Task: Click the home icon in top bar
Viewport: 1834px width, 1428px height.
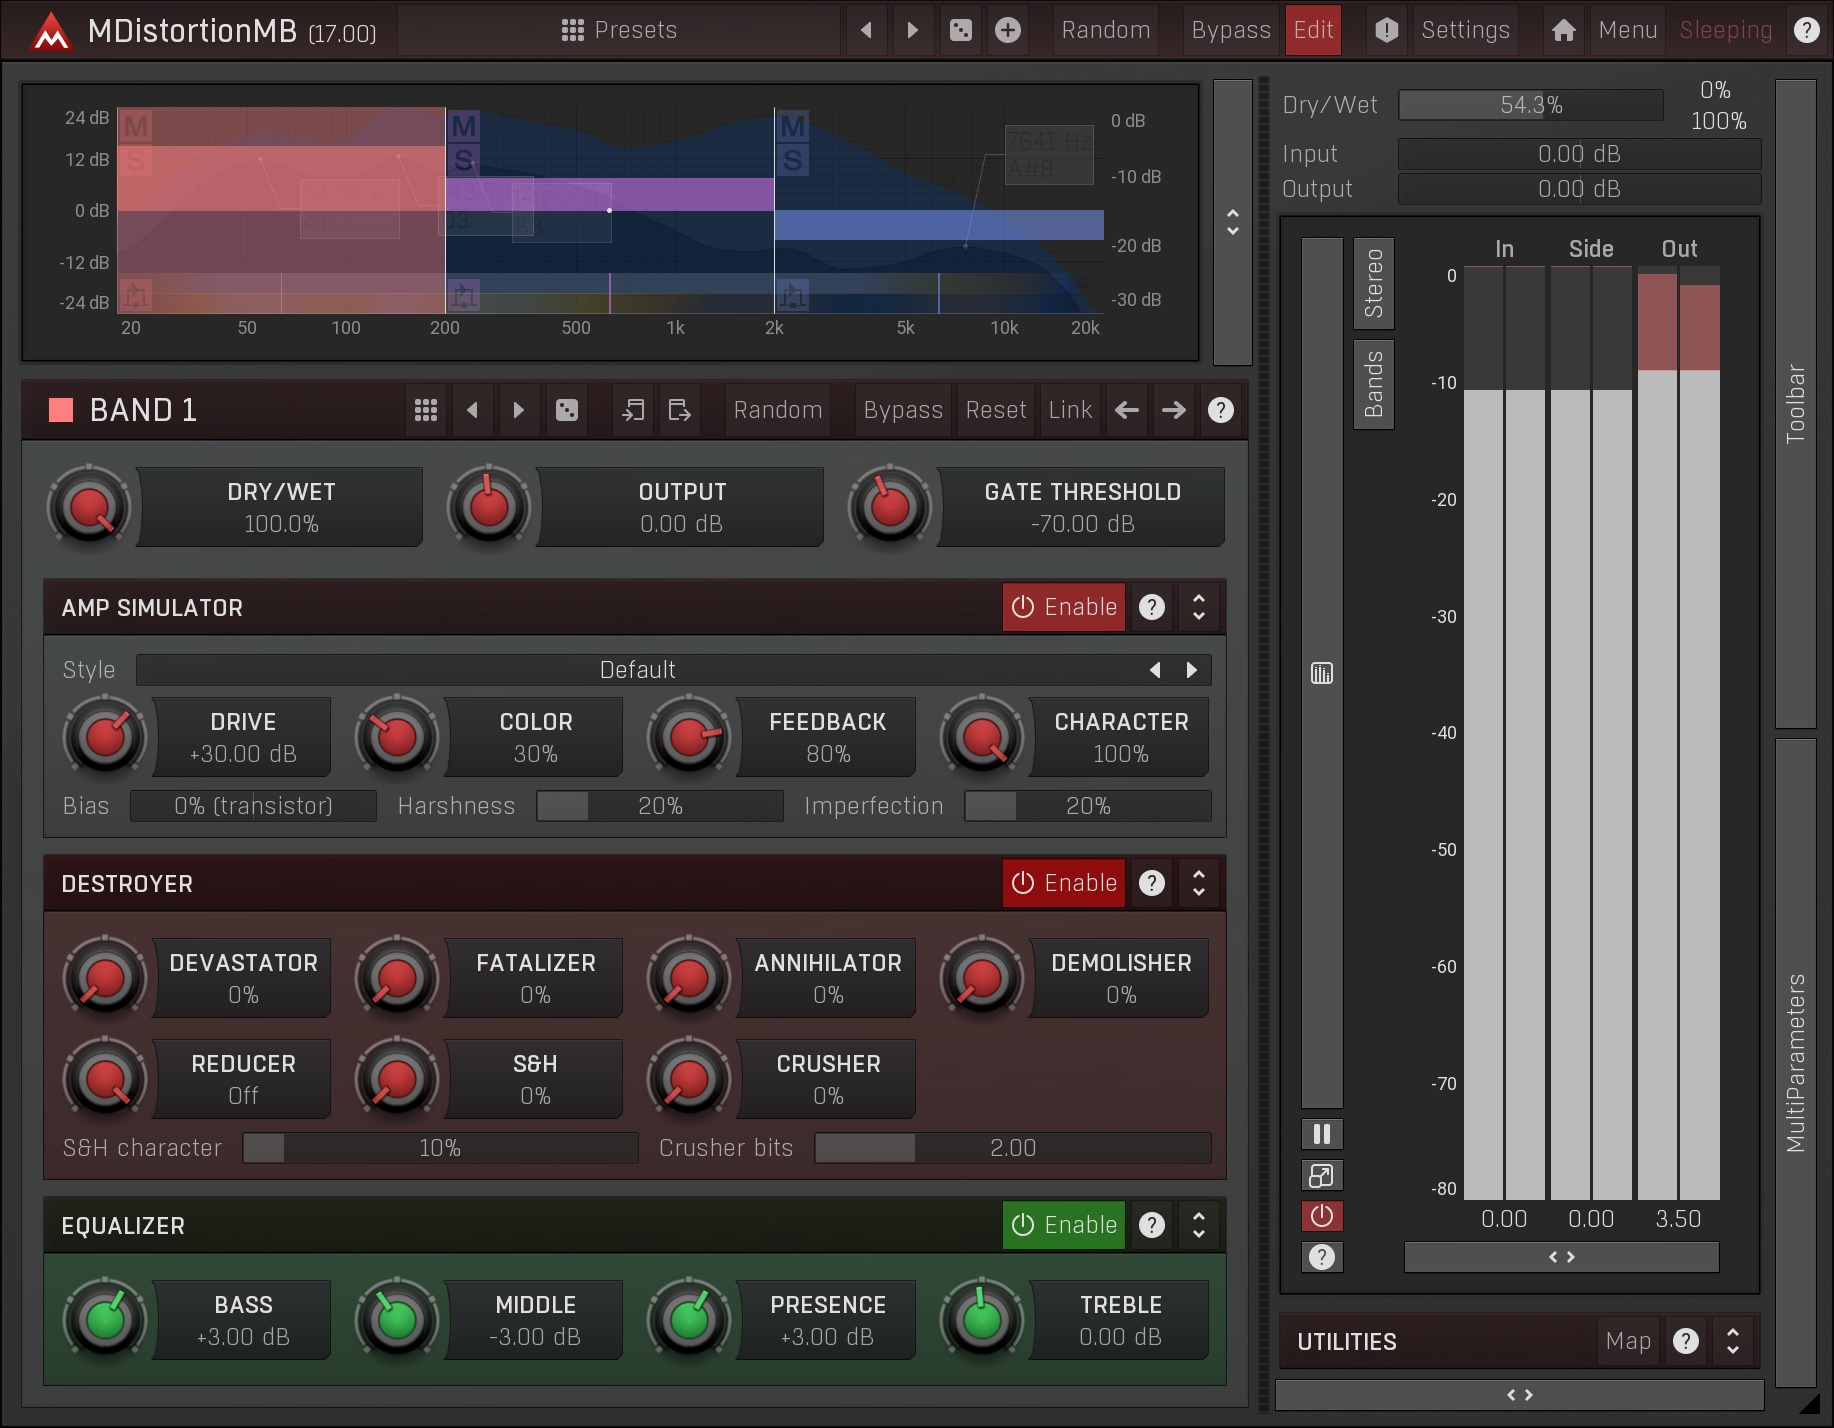Action: [x=1564, y=30]
